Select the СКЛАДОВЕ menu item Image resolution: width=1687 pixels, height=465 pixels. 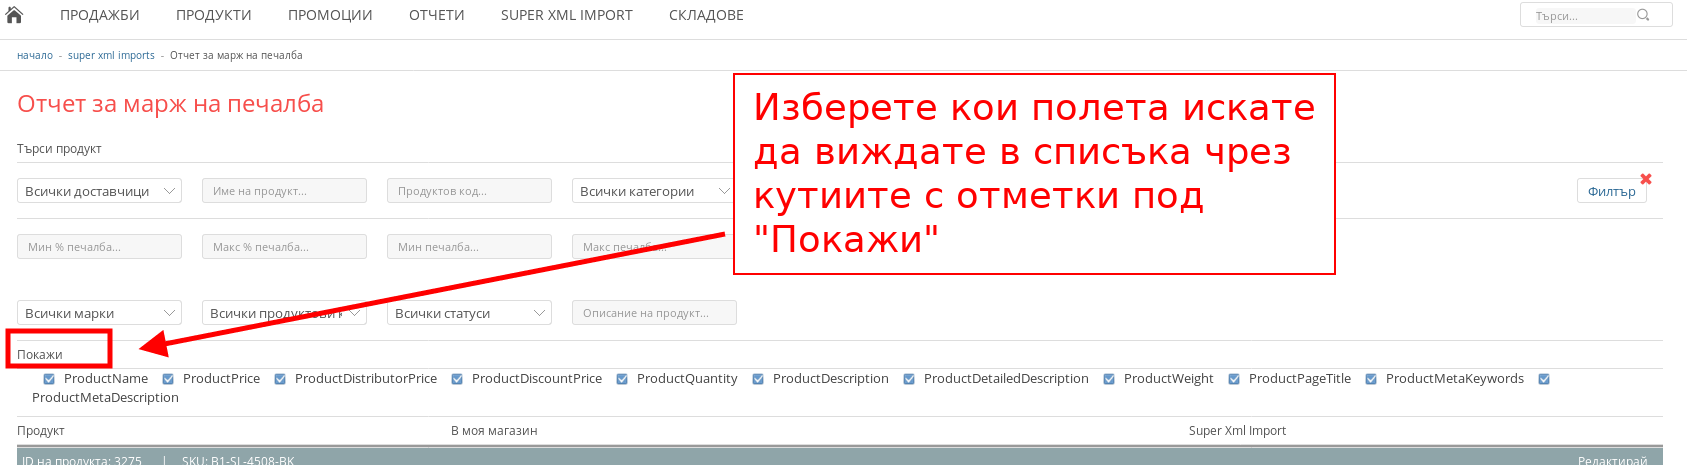pos(706,15)
